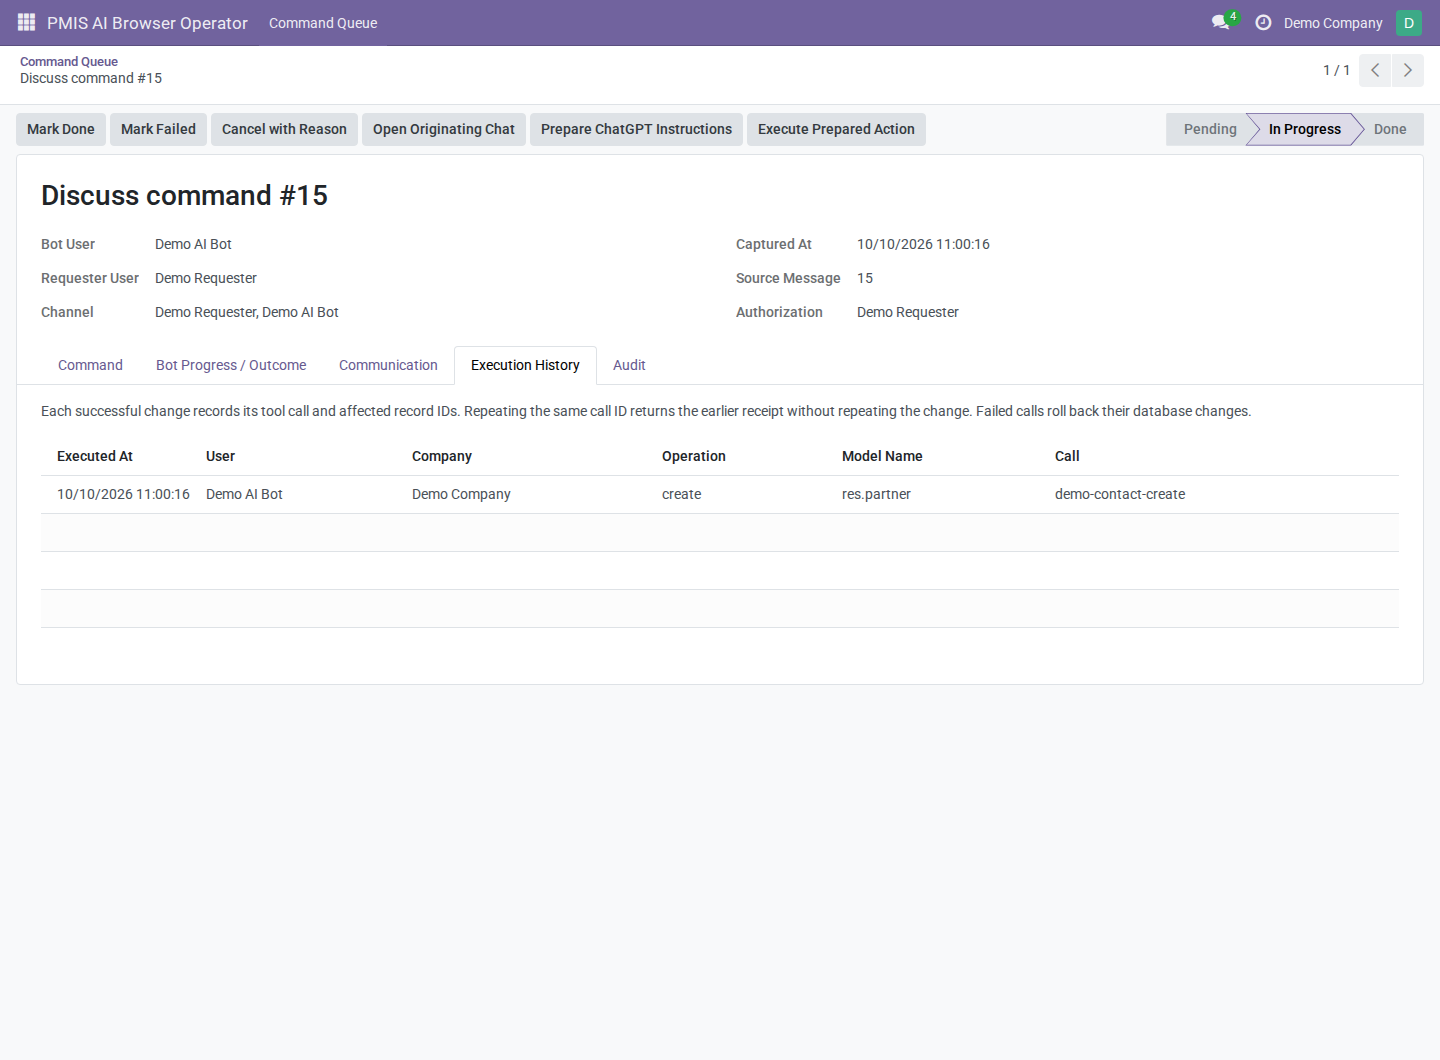Switch to the Command tab
Screen dimensions: 1440x1060
[x=90, y=365]
